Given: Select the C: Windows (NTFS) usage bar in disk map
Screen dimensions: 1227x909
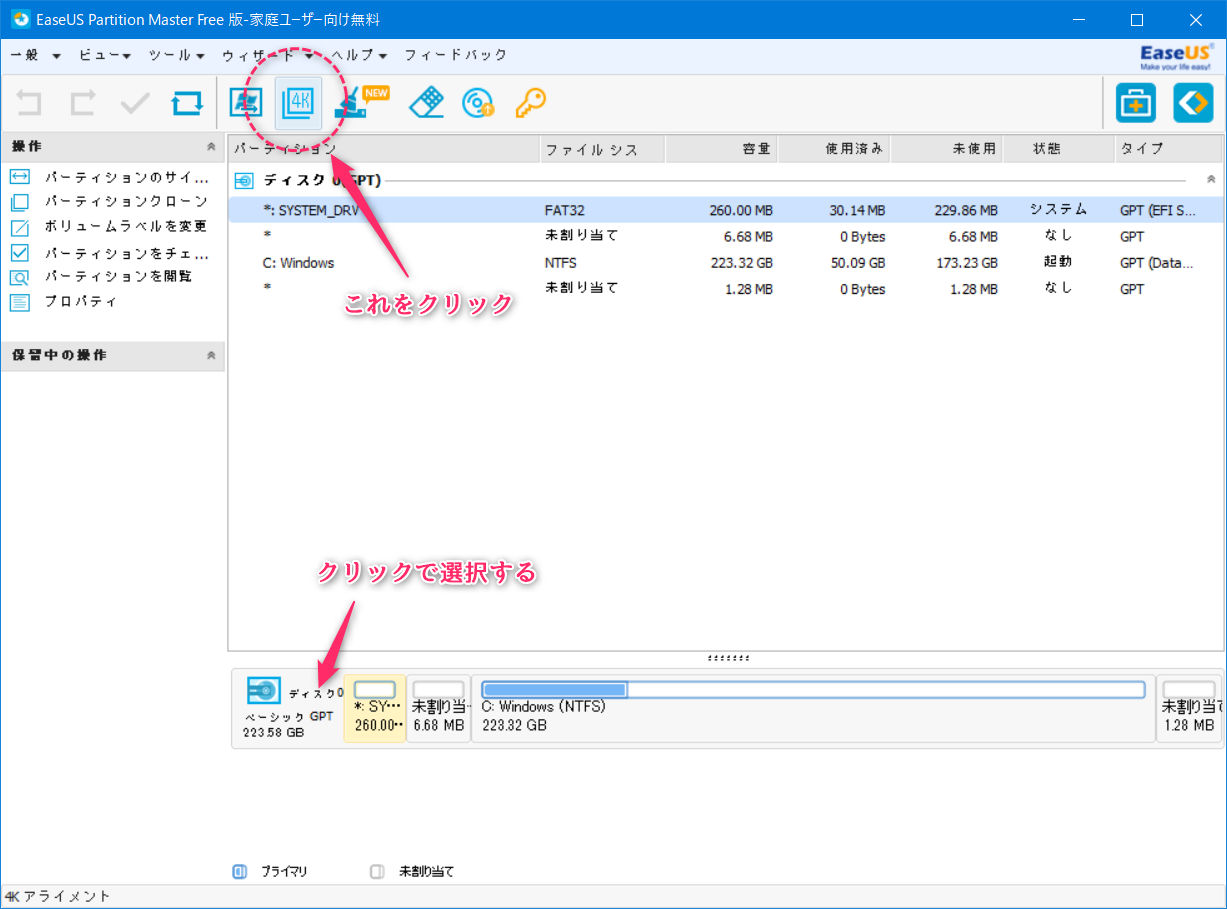Looking at the screenshot, I should click(x=812, y=690).
